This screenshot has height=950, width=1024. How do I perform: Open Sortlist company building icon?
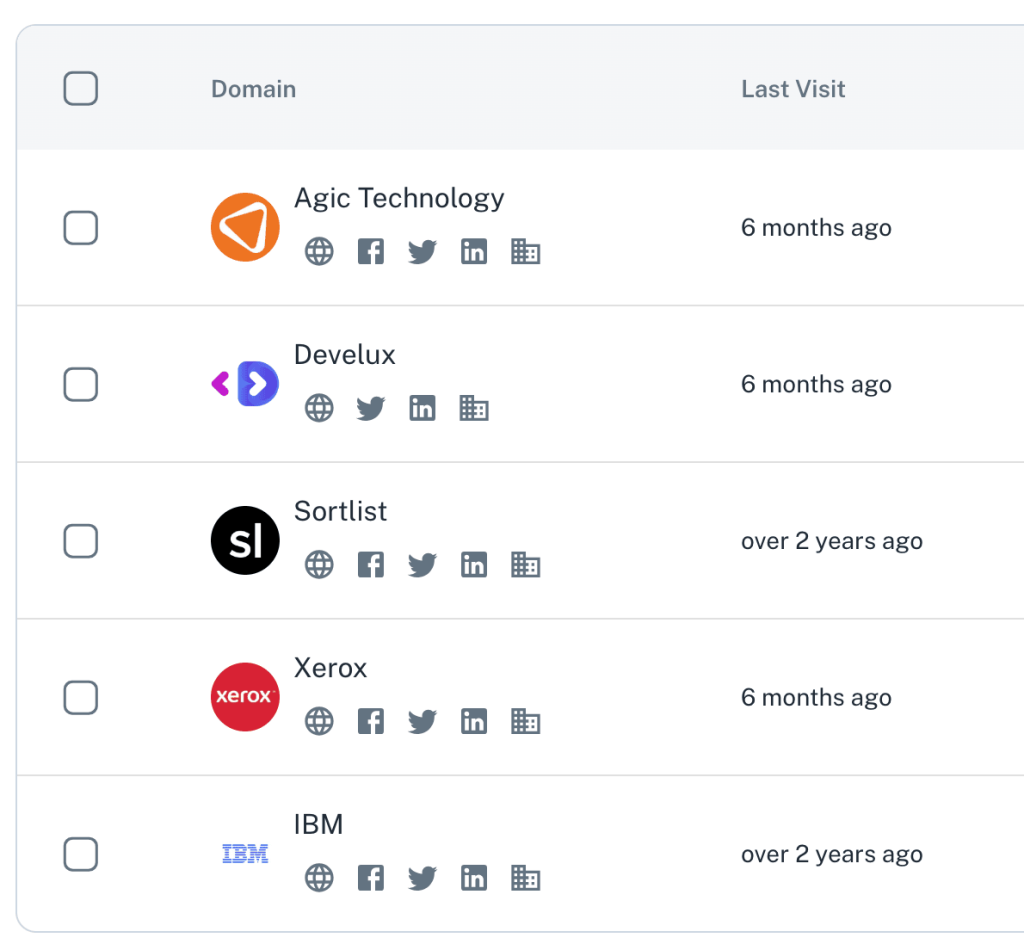[x=526, y=565]
